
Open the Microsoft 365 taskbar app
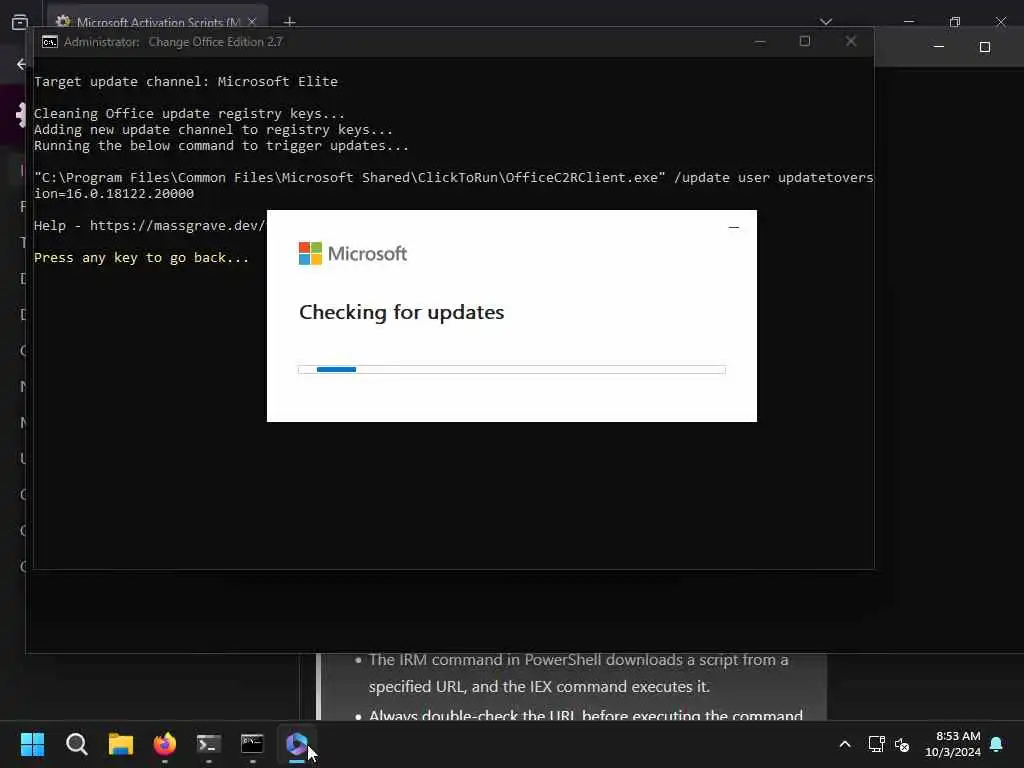click(x=296, y=744)
